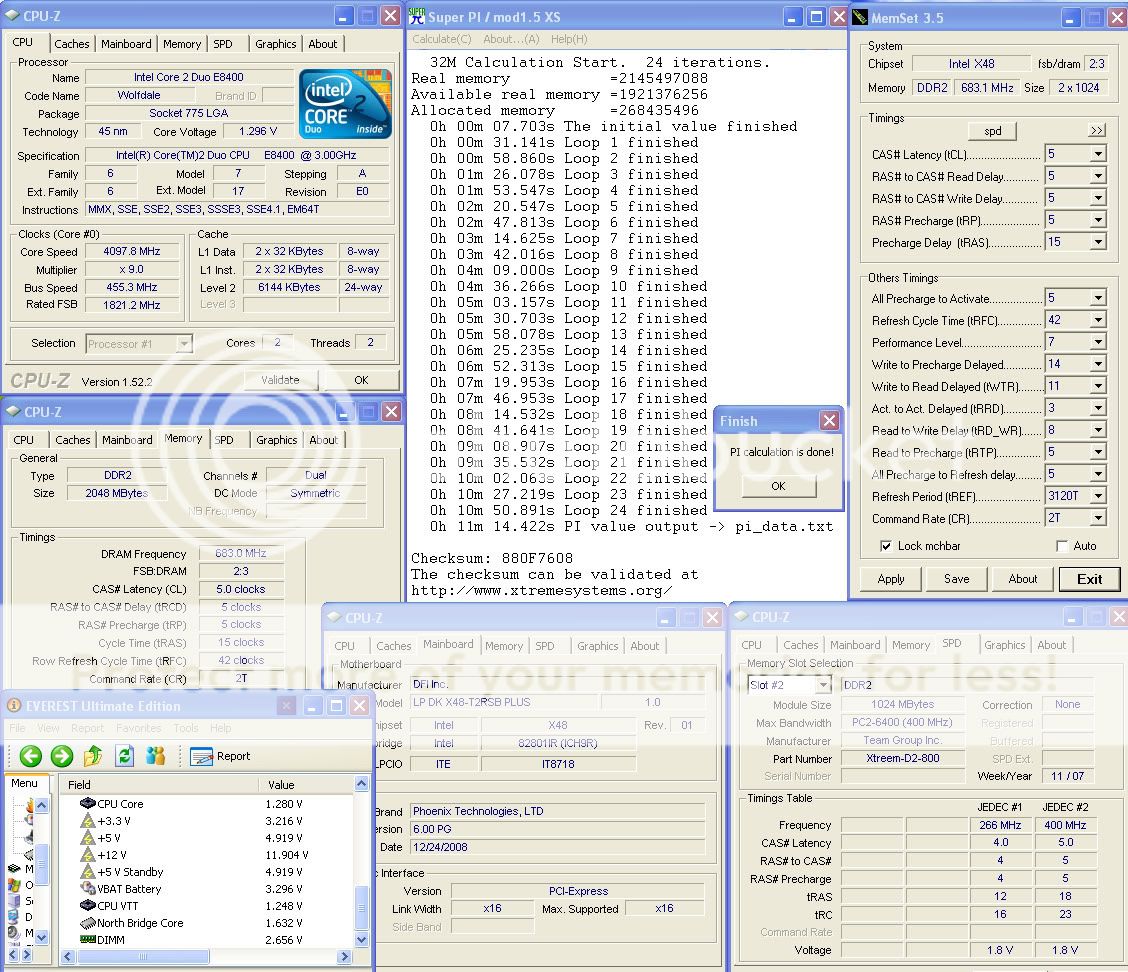Open the Graphics tab in memory CPU-Z
This screenshot has width=1128, height=972.
click(276, 440)
